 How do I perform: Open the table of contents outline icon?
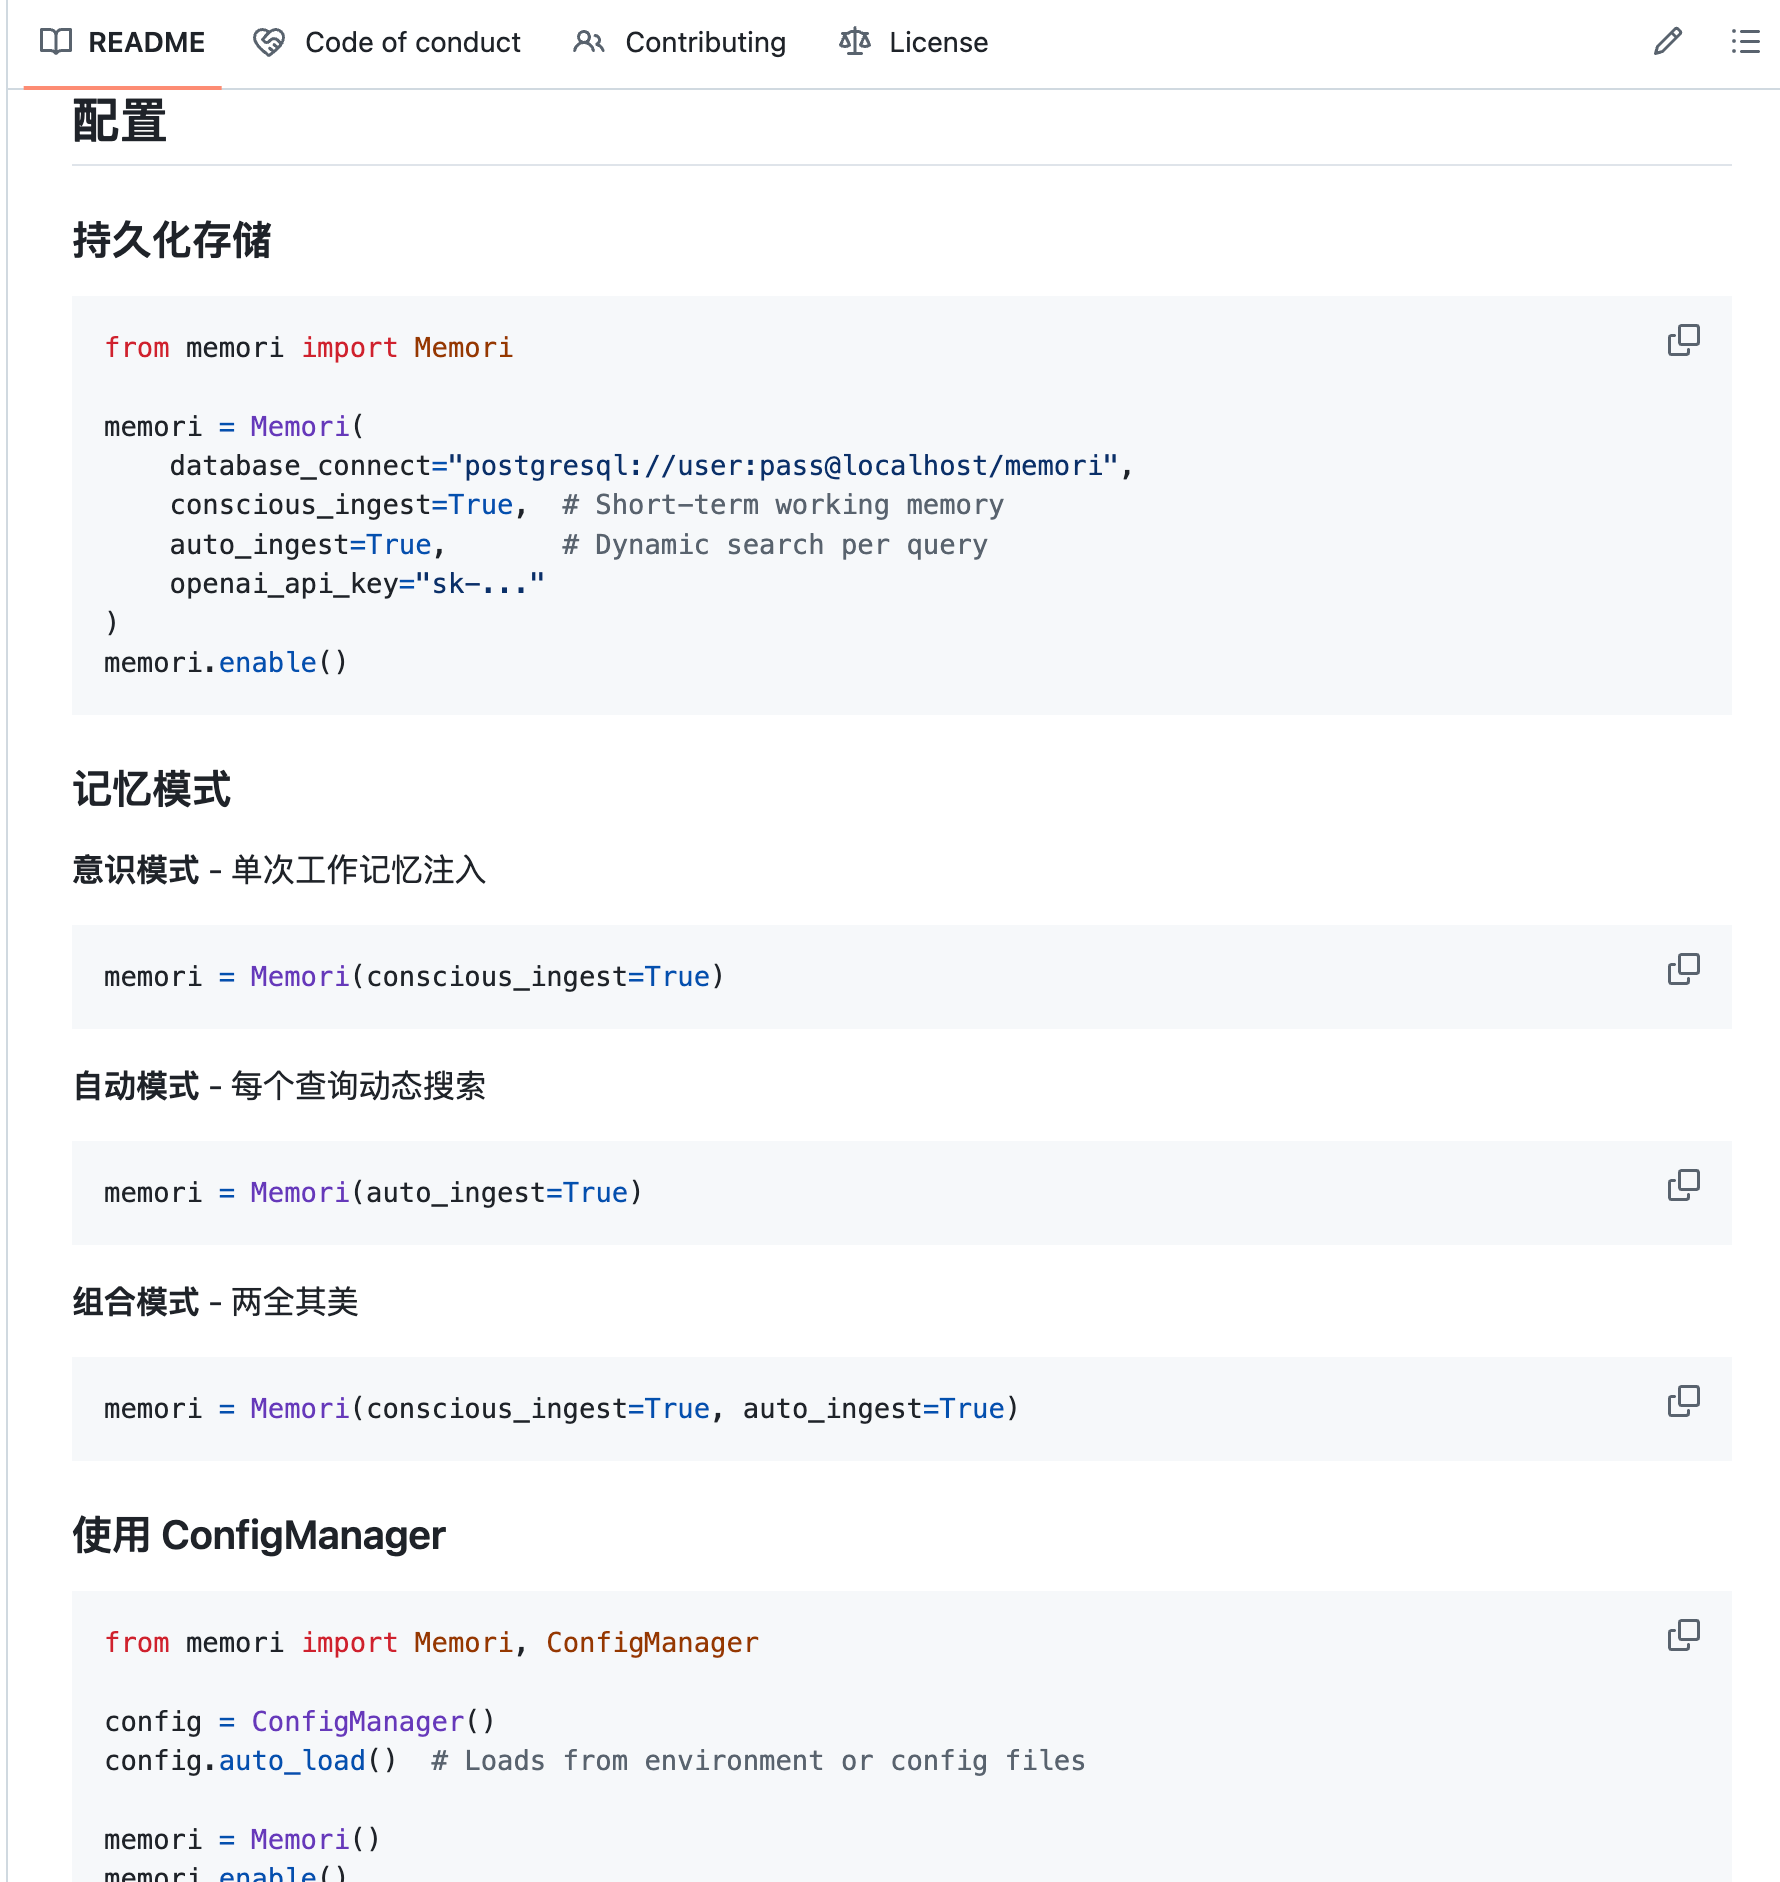pos(1745,42)
